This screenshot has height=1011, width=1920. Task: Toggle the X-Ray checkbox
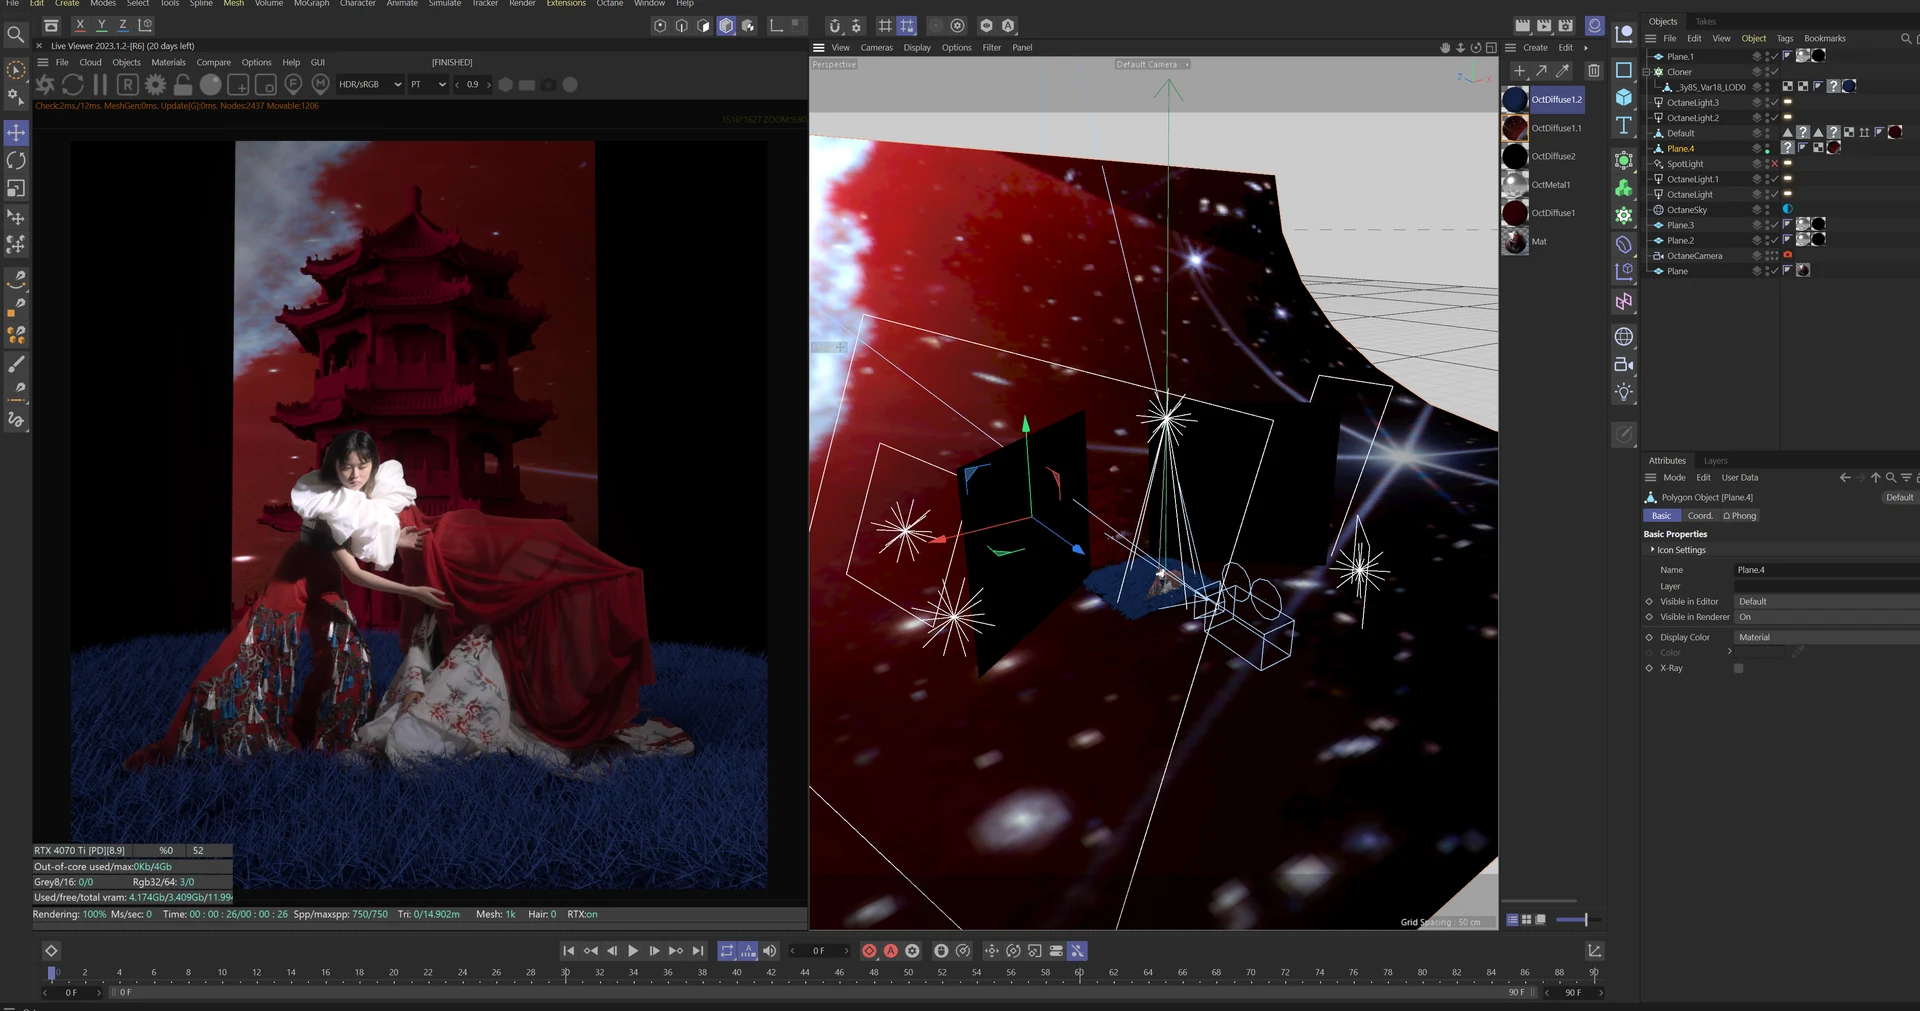(1738, 668)
